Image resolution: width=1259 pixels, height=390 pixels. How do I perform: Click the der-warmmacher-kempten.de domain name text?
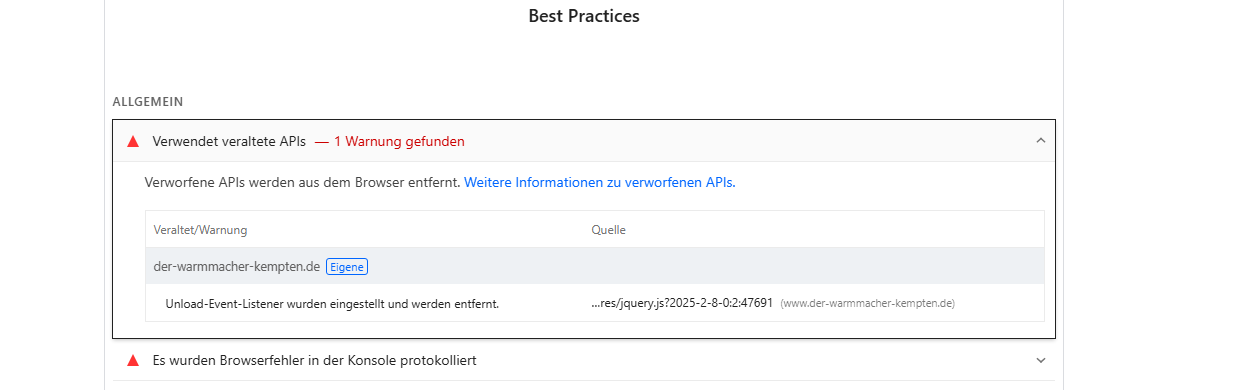[237, 266]
